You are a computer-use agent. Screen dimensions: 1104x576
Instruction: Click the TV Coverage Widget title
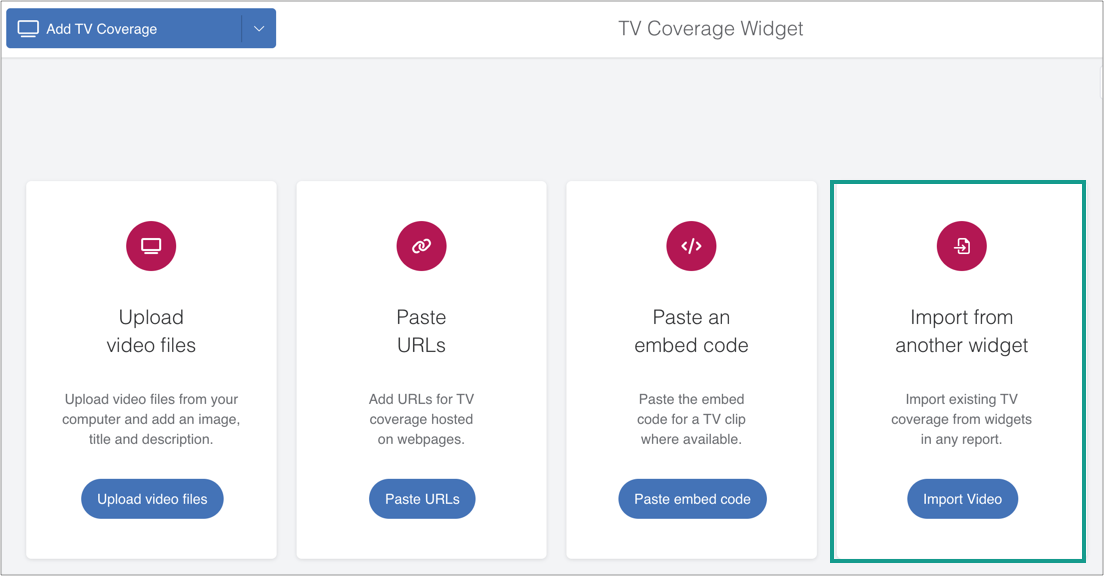pyautogui.click(x=710, y=29)
